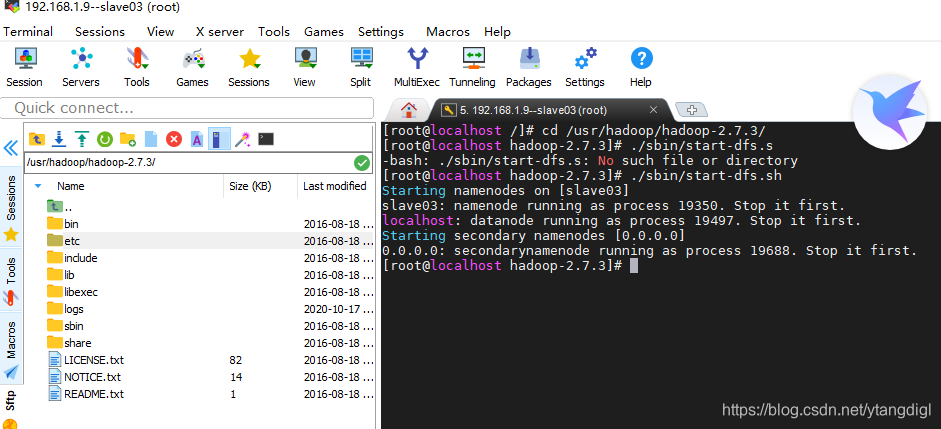
Task: Download selected files via SFTP icon
Action: (x=59, y=139)
